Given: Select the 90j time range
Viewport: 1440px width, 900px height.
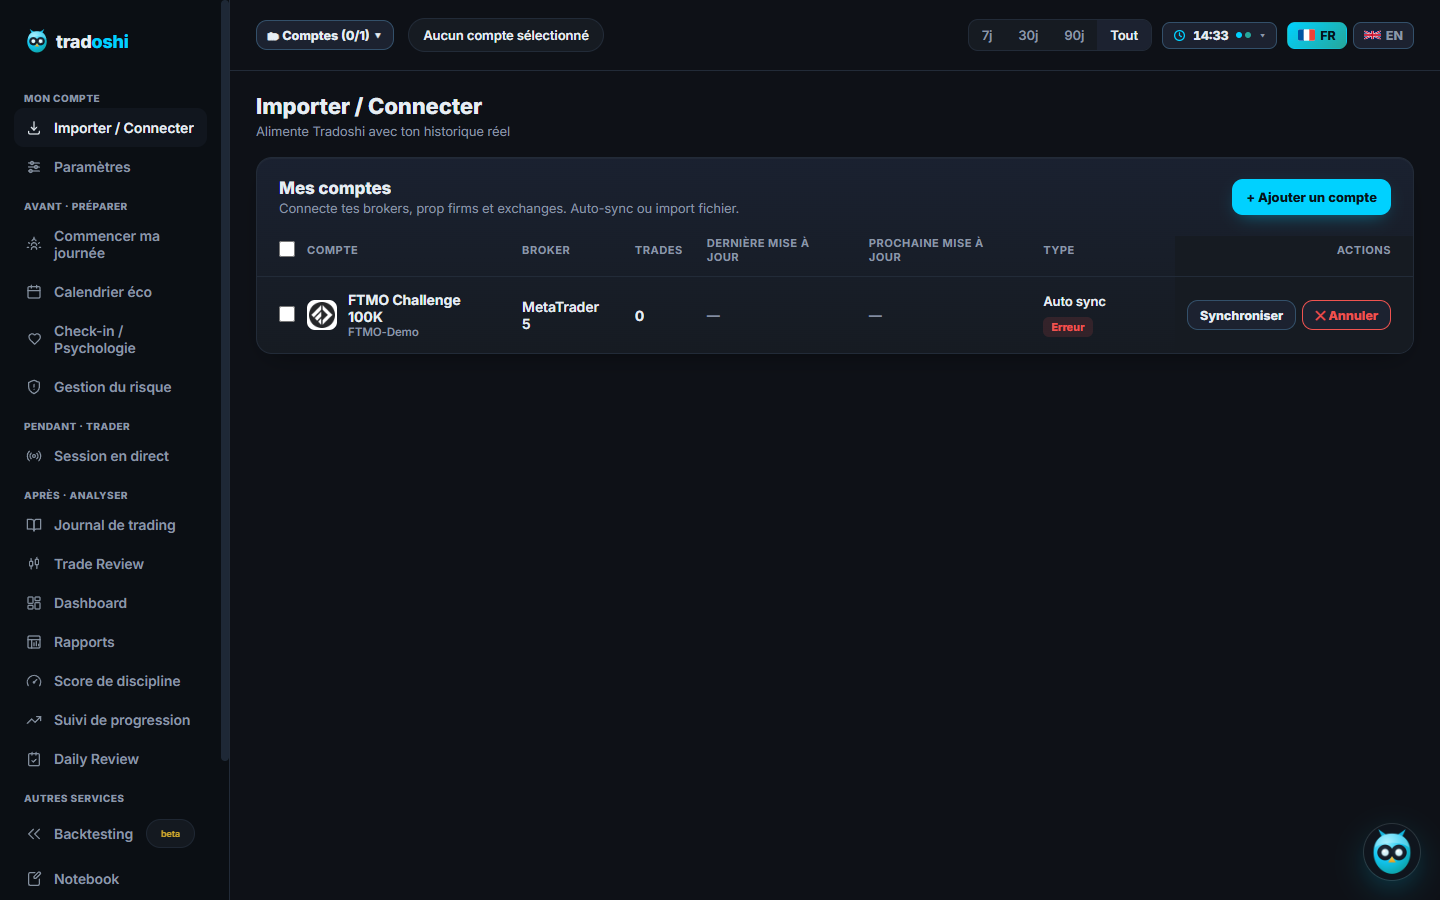Looking at the screenshot, I should pyautogui.click(x=1074, y=35).
